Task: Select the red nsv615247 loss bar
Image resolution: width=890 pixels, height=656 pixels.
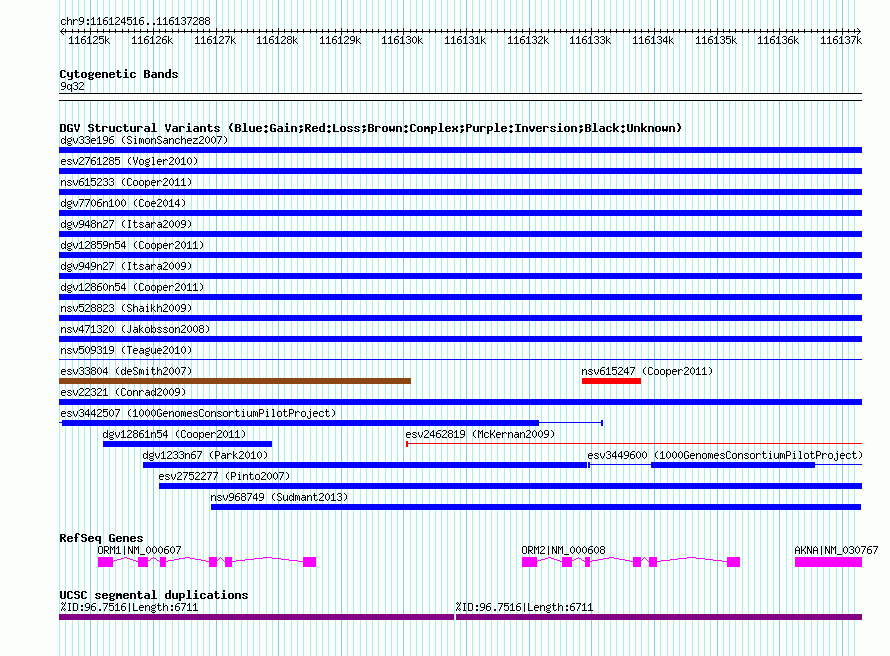Action: [611, 381]
